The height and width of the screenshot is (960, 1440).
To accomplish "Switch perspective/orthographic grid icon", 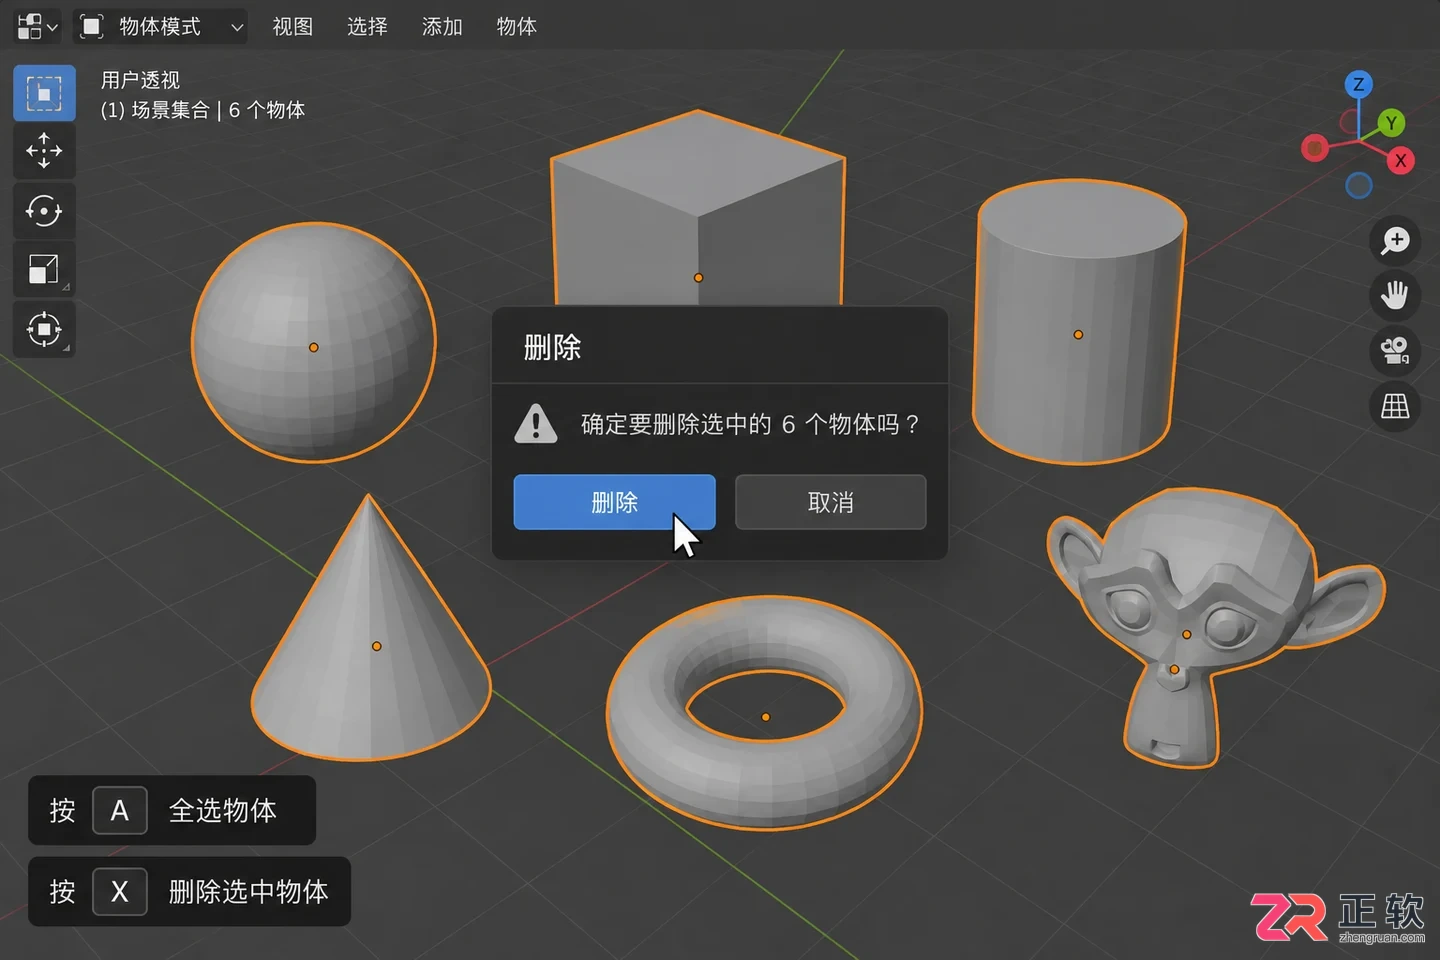I will [1395, 405].
